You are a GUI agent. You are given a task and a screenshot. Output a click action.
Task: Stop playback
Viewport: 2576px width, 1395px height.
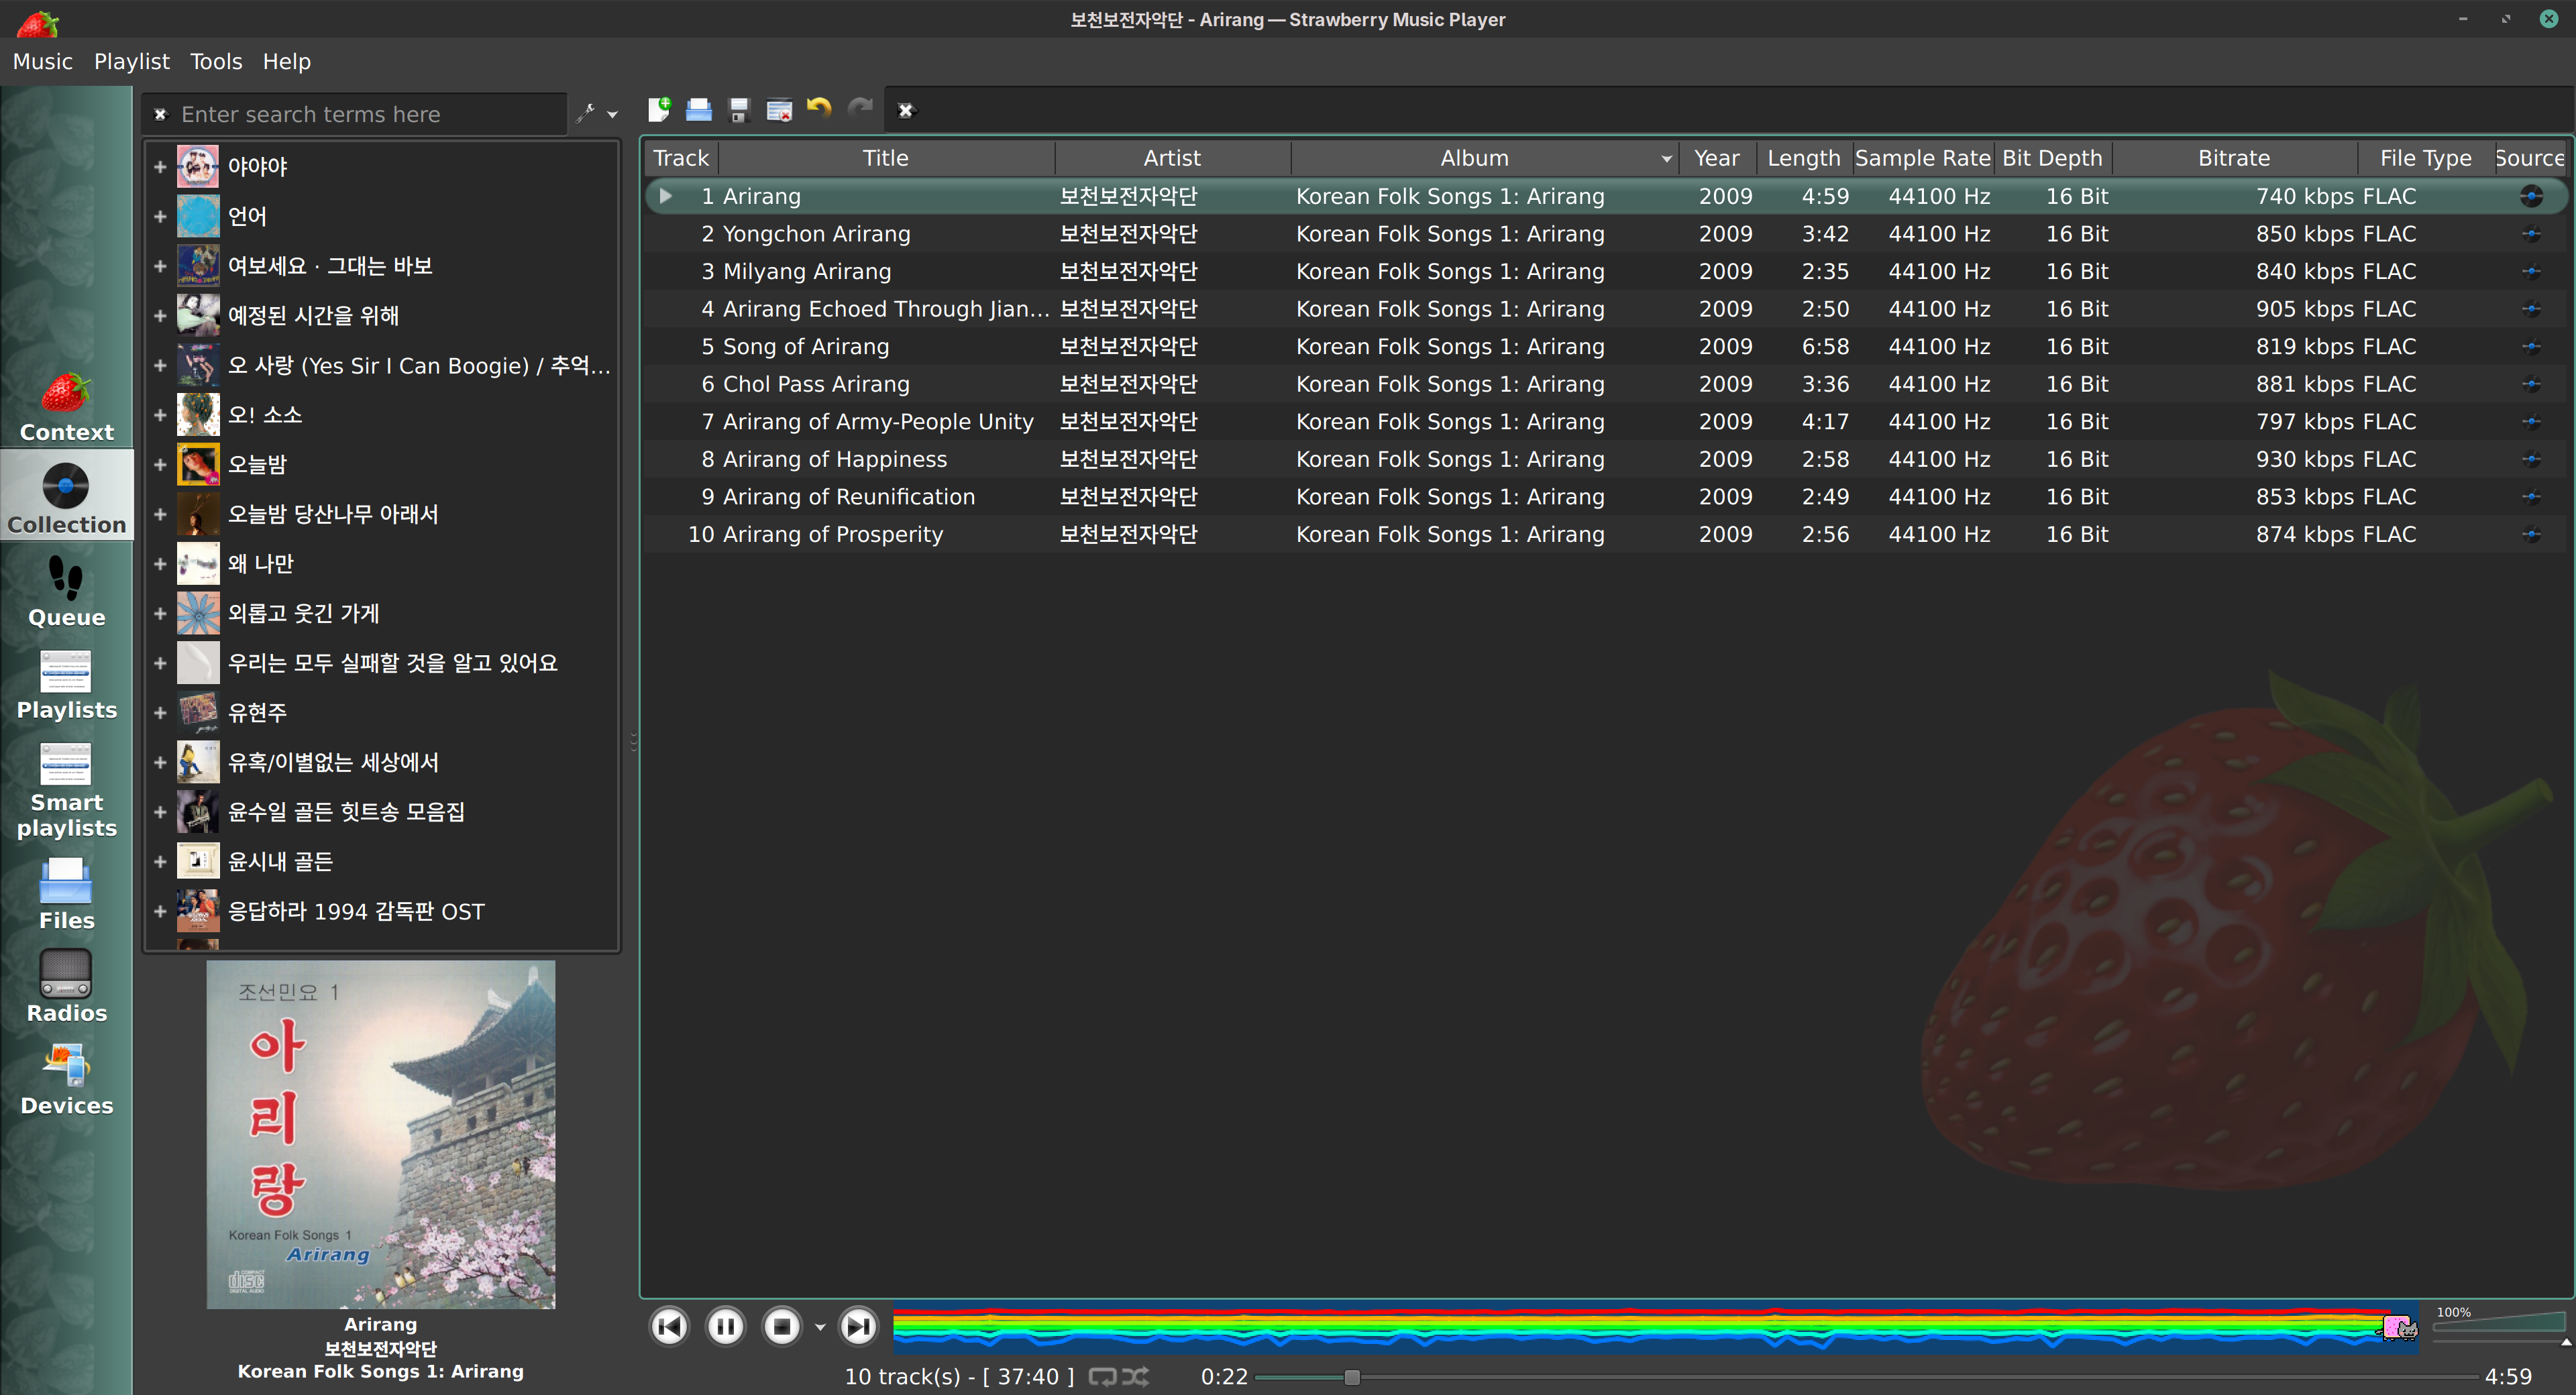[x=782, y=1326]
